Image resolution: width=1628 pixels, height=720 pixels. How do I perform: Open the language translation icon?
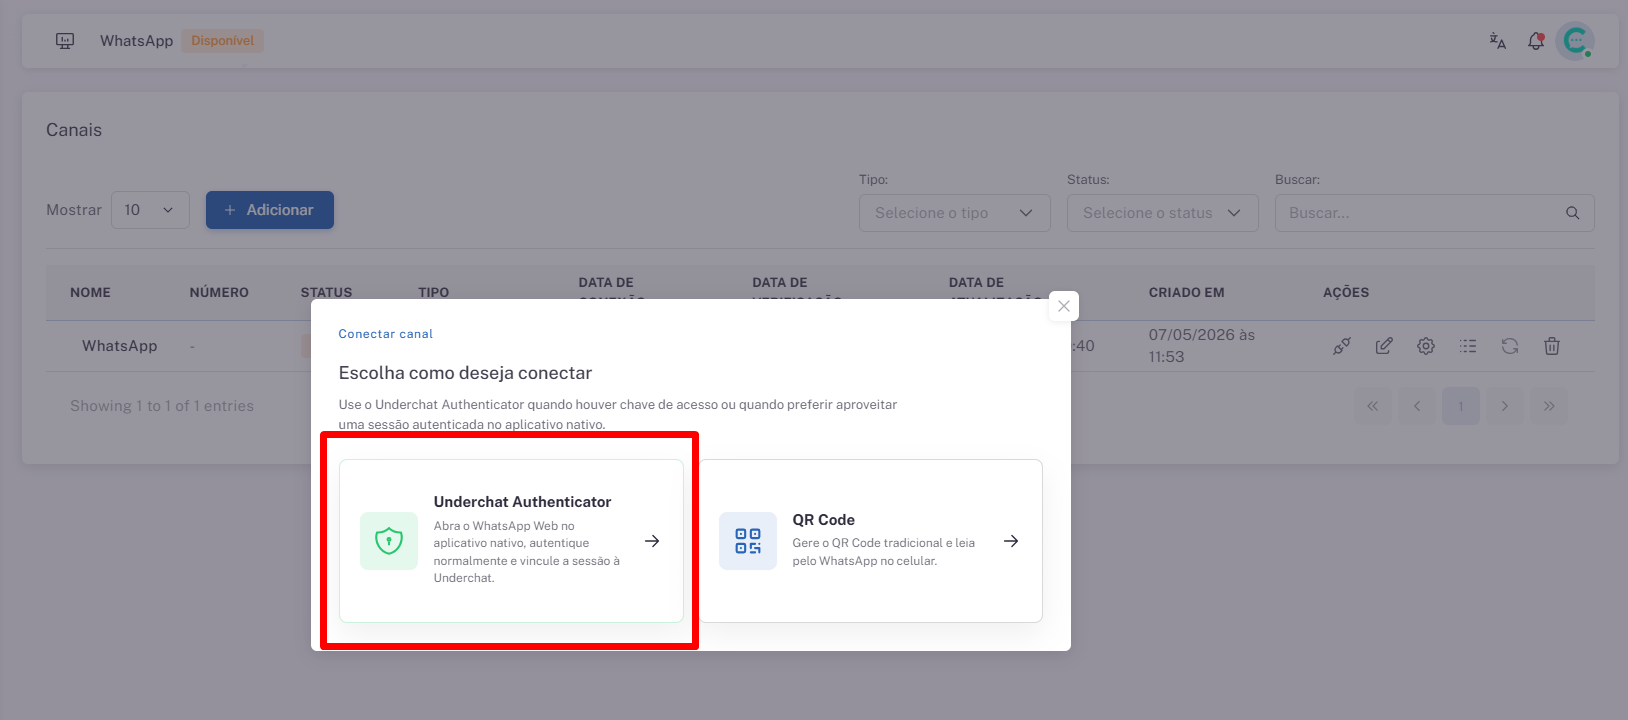tap(1497, 41)
